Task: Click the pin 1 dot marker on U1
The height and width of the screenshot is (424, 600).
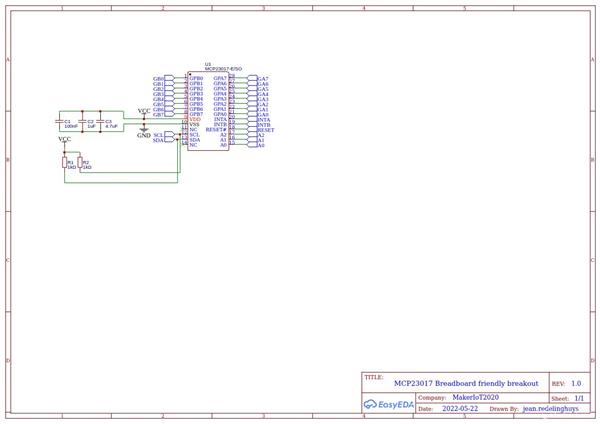Action: tap(190, 74)
